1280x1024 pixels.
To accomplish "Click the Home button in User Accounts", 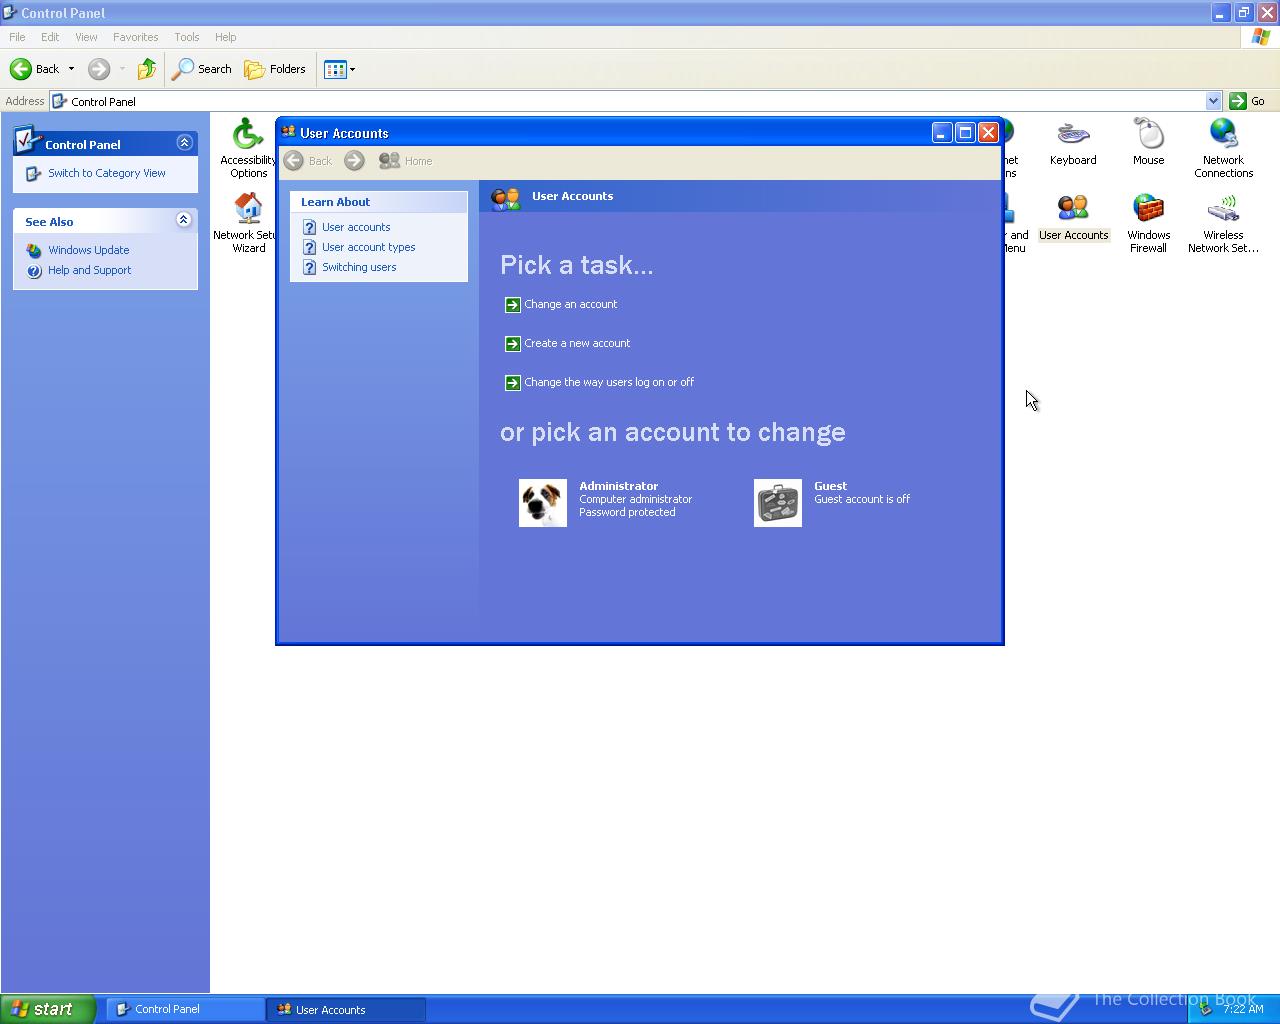I will point(406,161).
